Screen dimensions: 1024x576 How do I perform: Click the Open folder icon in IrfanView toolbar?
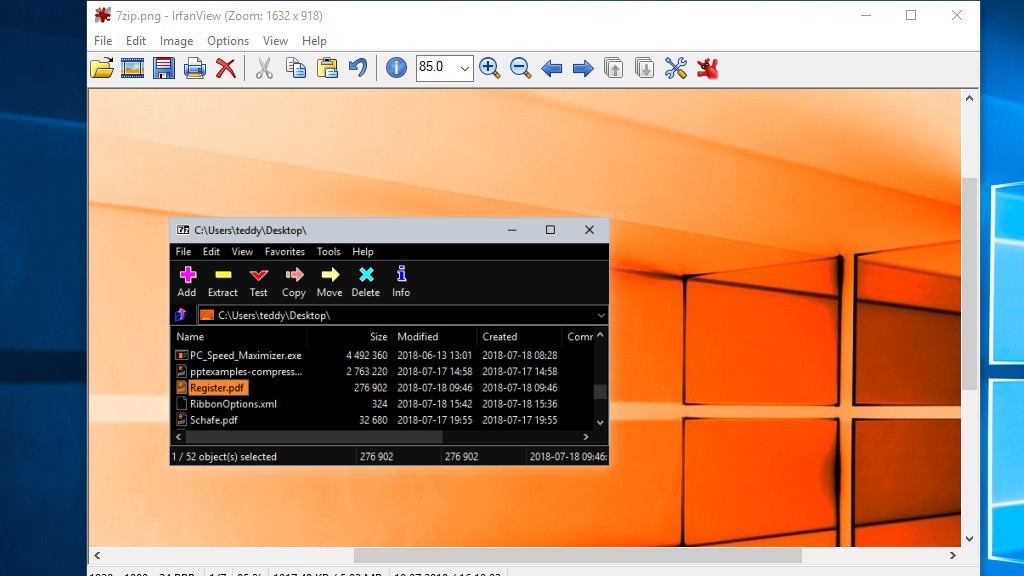pos(102,68)
